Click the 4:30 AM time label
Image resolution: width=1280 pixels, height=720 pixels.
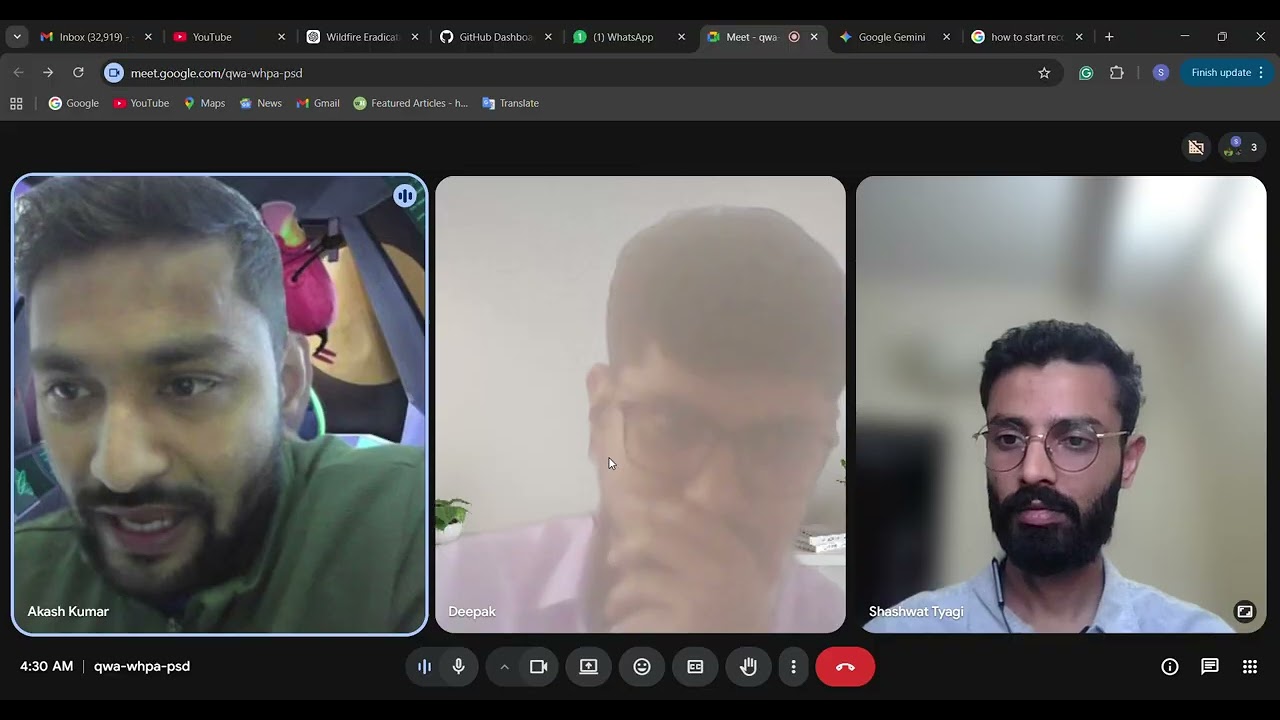(46, 666)
